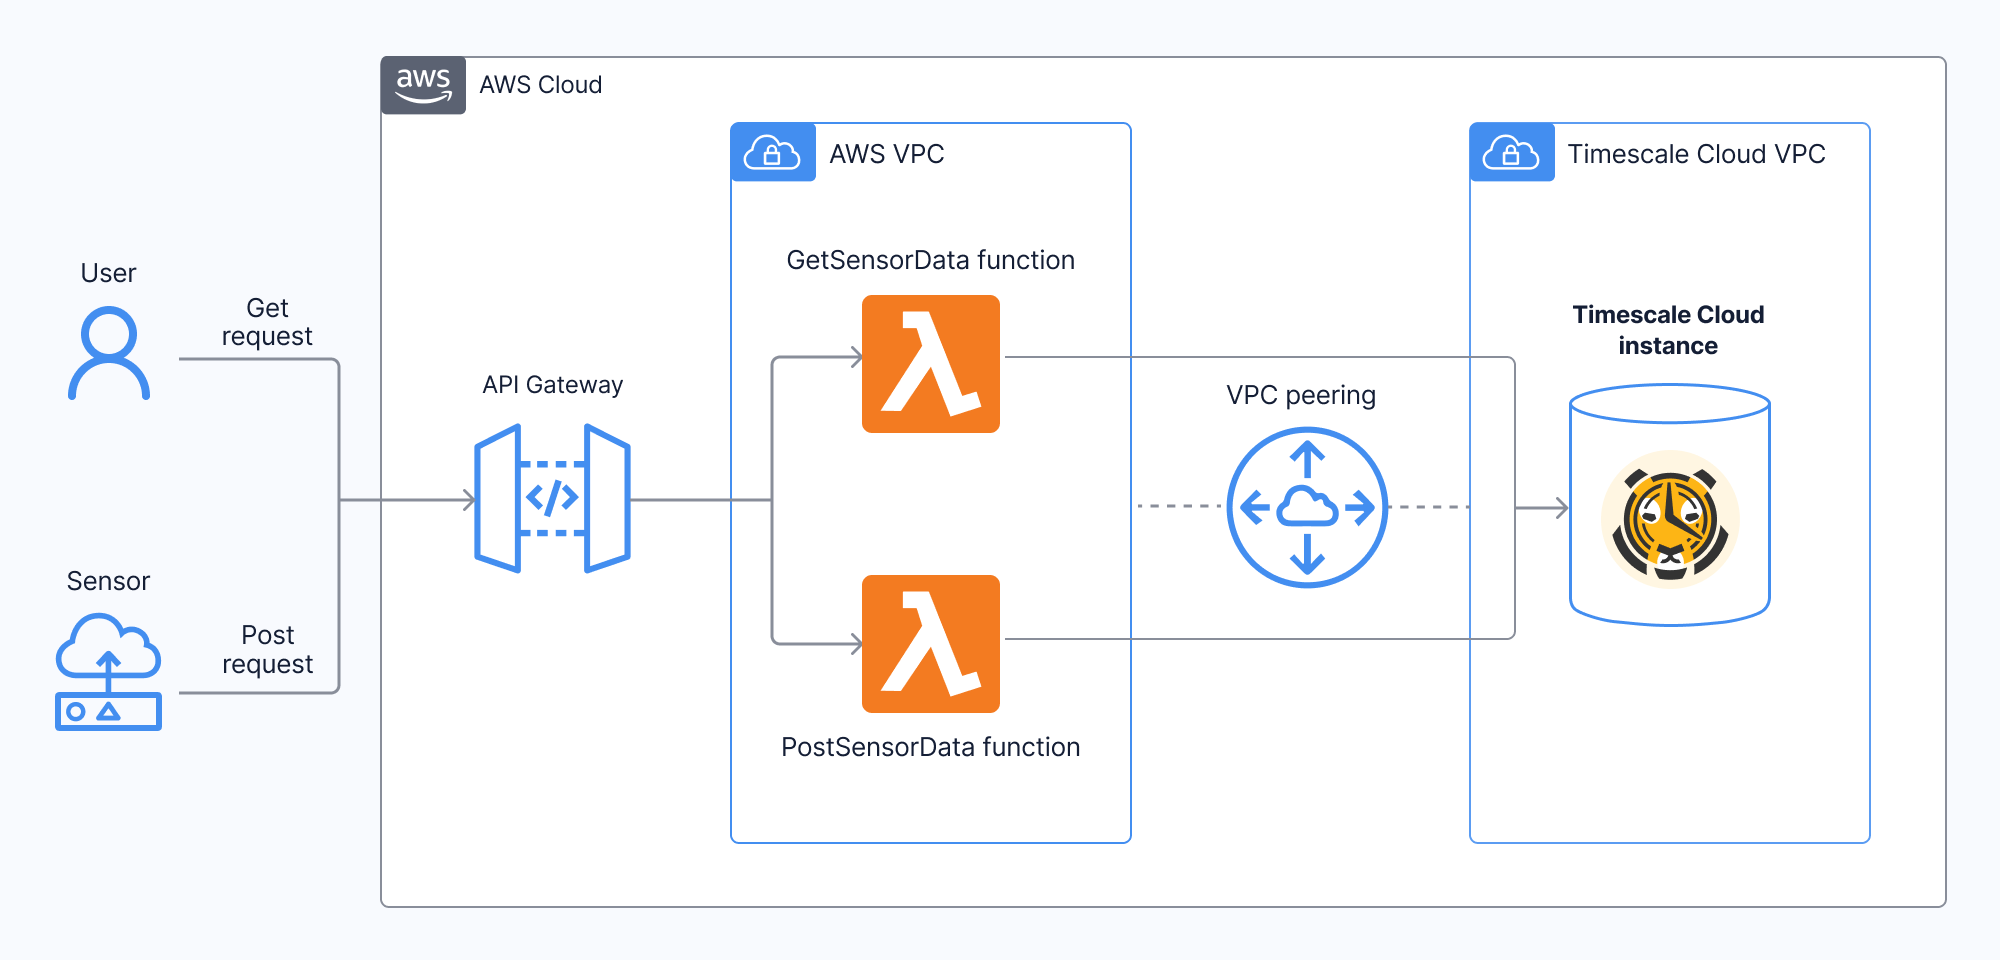Click the VPC peering circular icon

click(1306, 508)
